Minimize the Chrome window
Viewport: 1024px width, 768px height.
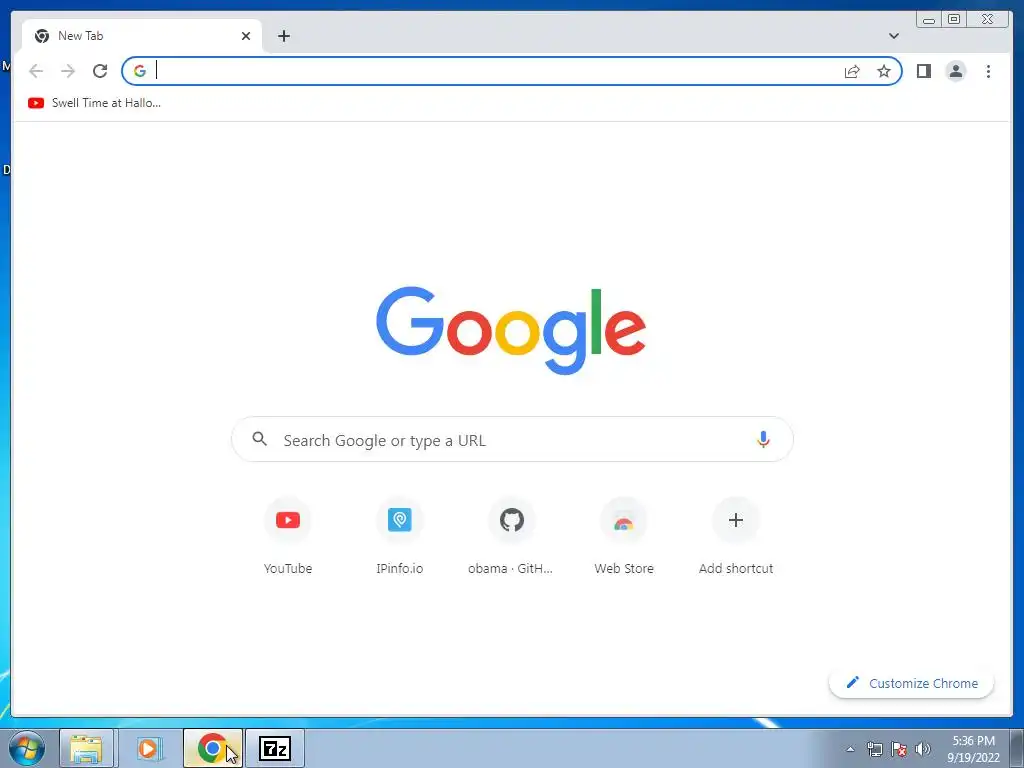pyautogui.click(x=929, y=20)
